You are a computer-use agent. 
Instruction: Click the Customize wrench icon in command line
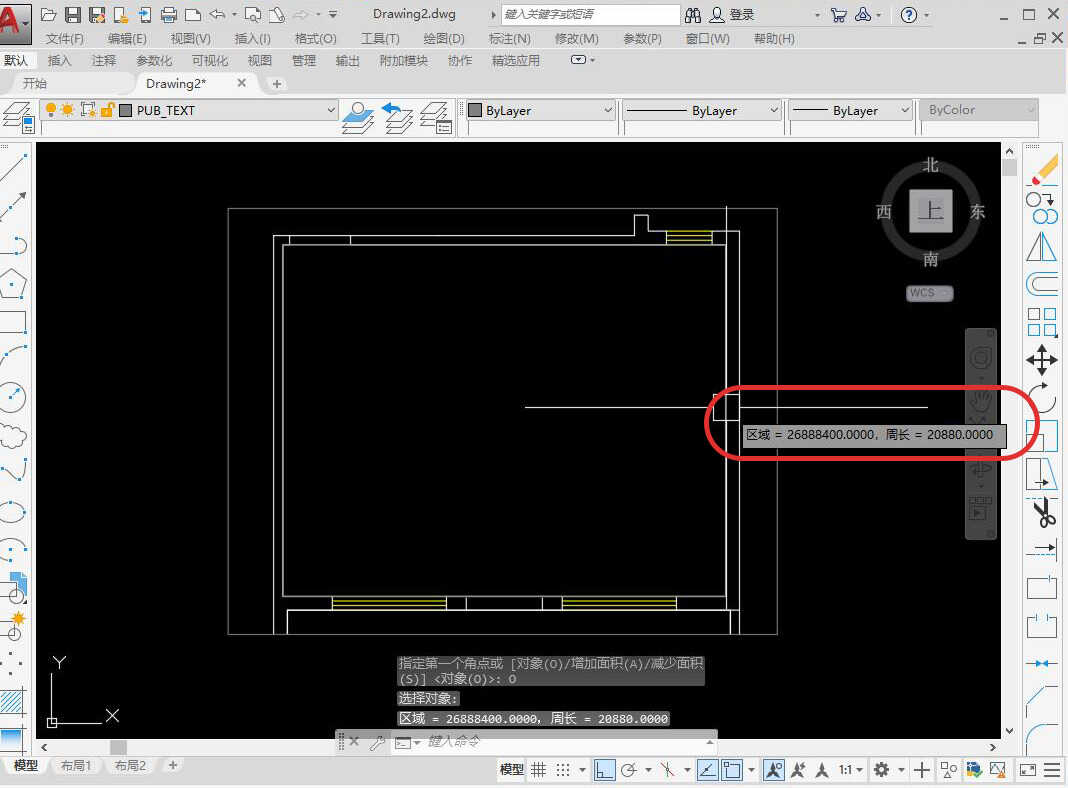pyautogui.click(x=377, y=742)
